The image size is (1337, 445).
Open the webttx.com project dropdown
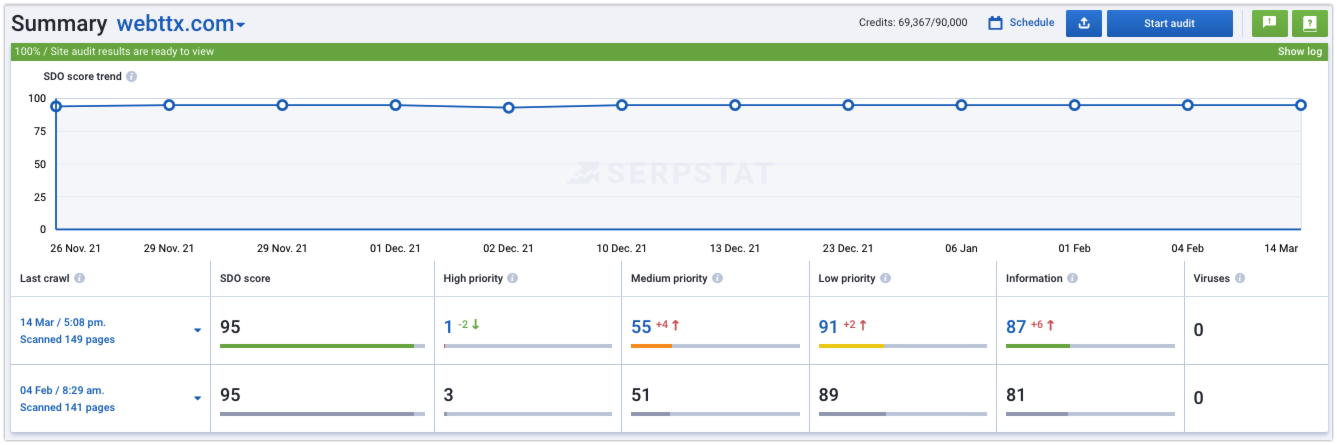click(x=181, y=24)
